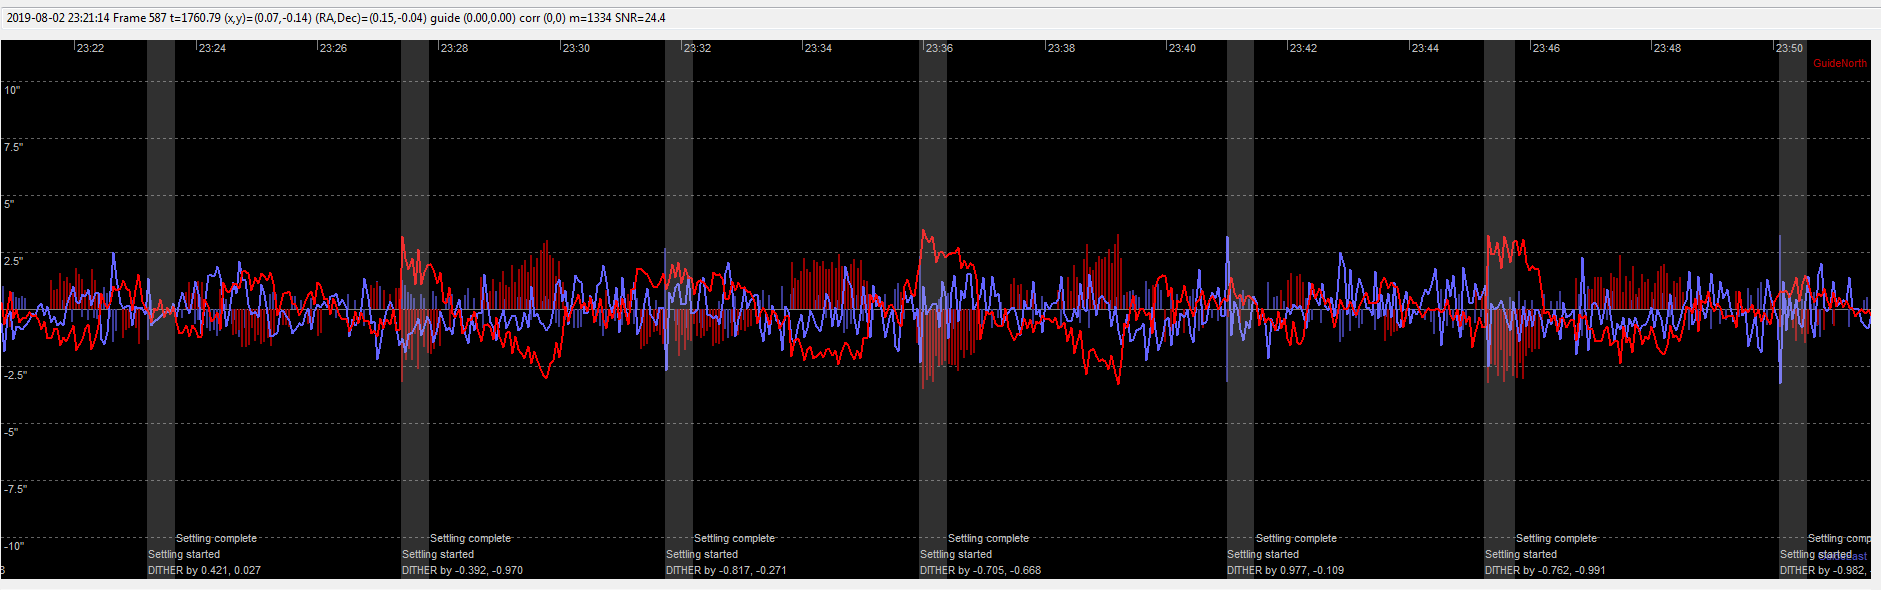The image size is (1881, 590).
Task: Click Settling started above DITHER by -0.817
Action: click(702, 554)
